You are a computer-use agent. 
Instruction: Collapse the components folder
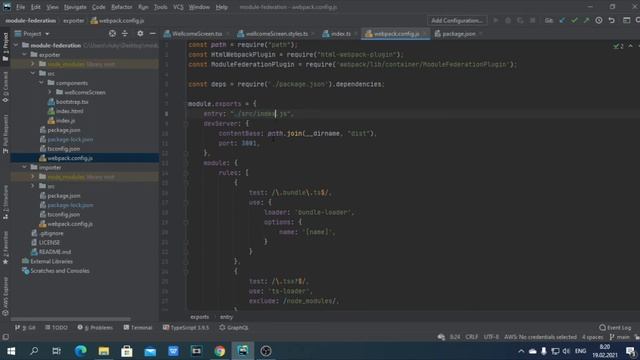pos(41,83)
